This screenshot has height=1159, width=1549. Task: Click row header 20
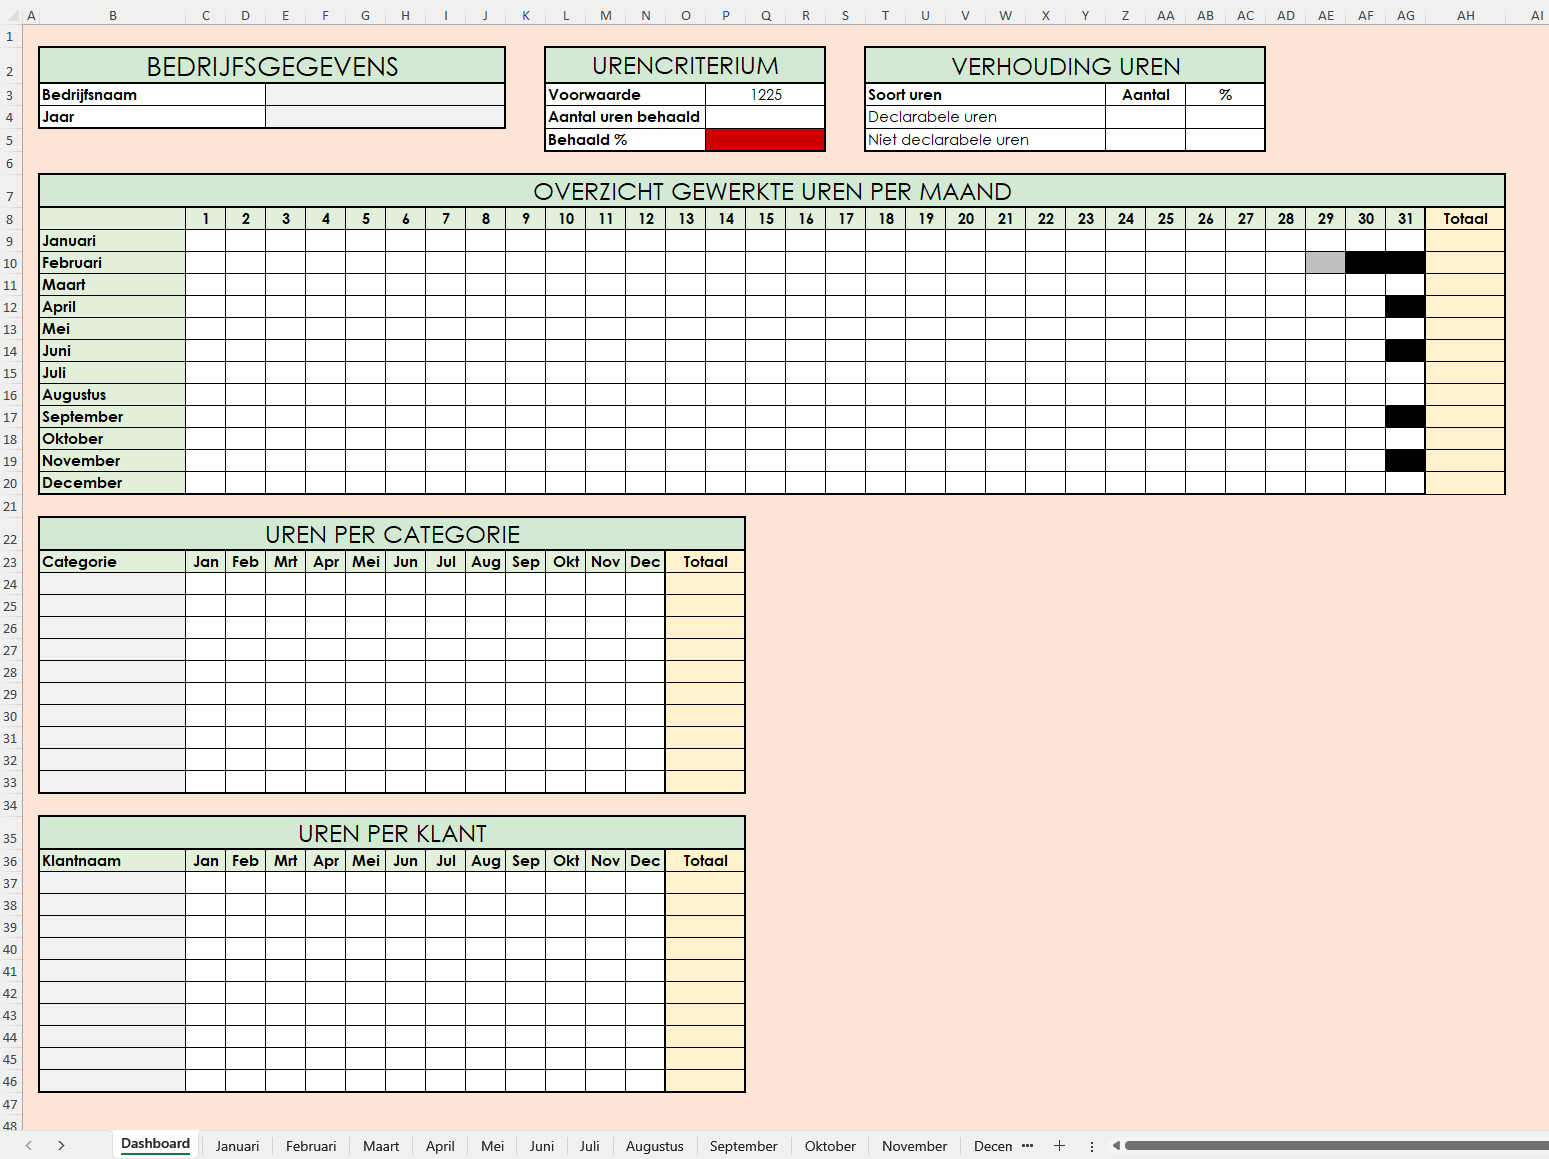click(10, 483)
